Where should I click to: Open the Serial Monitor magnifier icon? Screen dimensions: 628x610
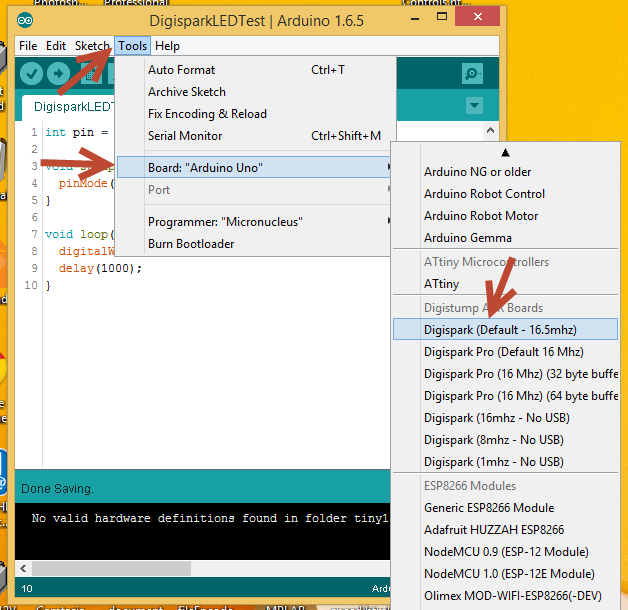[472, 74]
